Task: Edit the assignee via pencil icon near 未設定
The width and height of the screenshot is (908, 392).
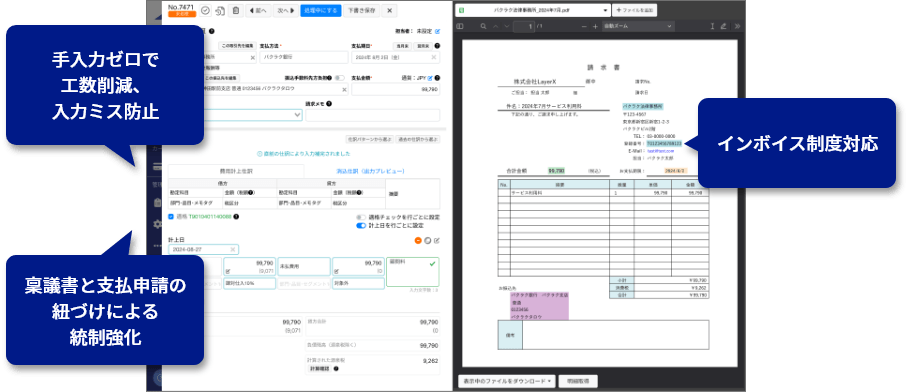Action: (x=437, y=31)
